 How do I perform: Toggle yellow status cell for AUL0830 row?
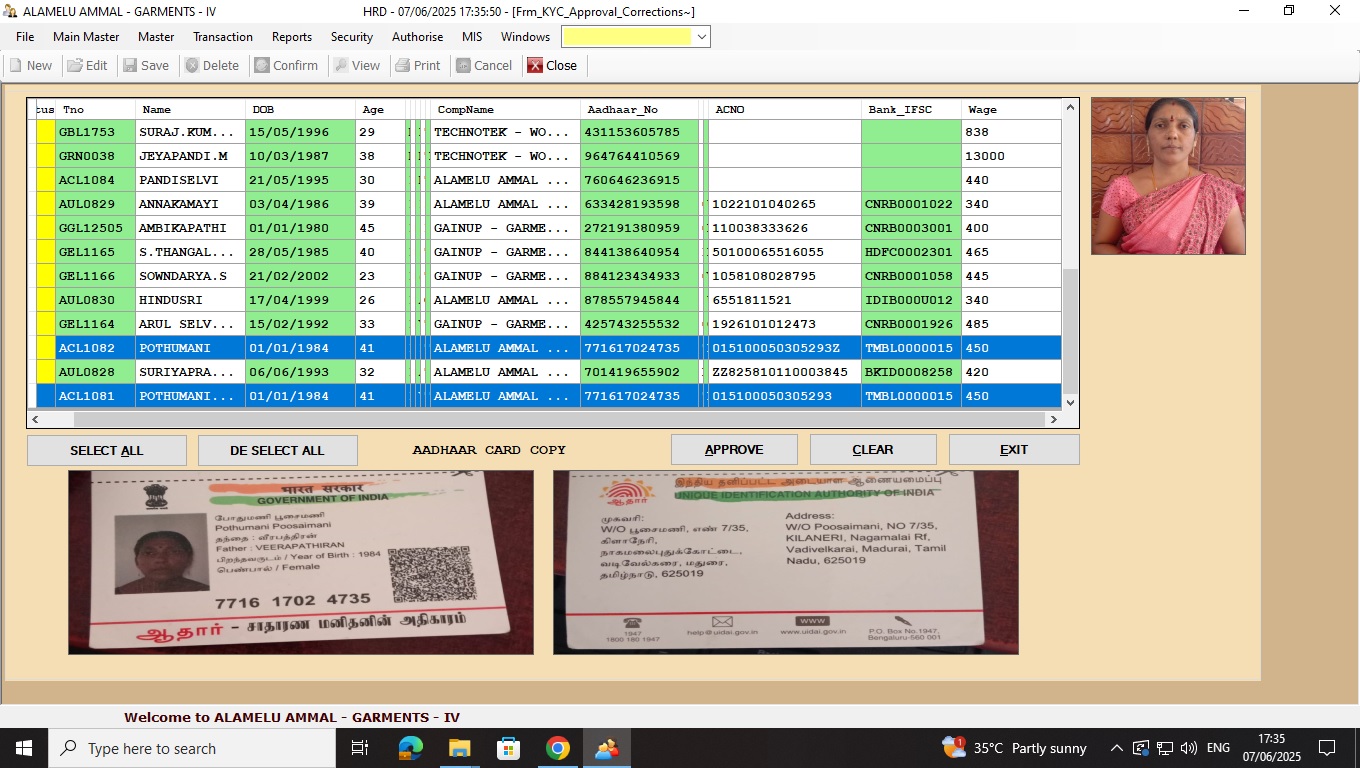[x=45, y=300]
